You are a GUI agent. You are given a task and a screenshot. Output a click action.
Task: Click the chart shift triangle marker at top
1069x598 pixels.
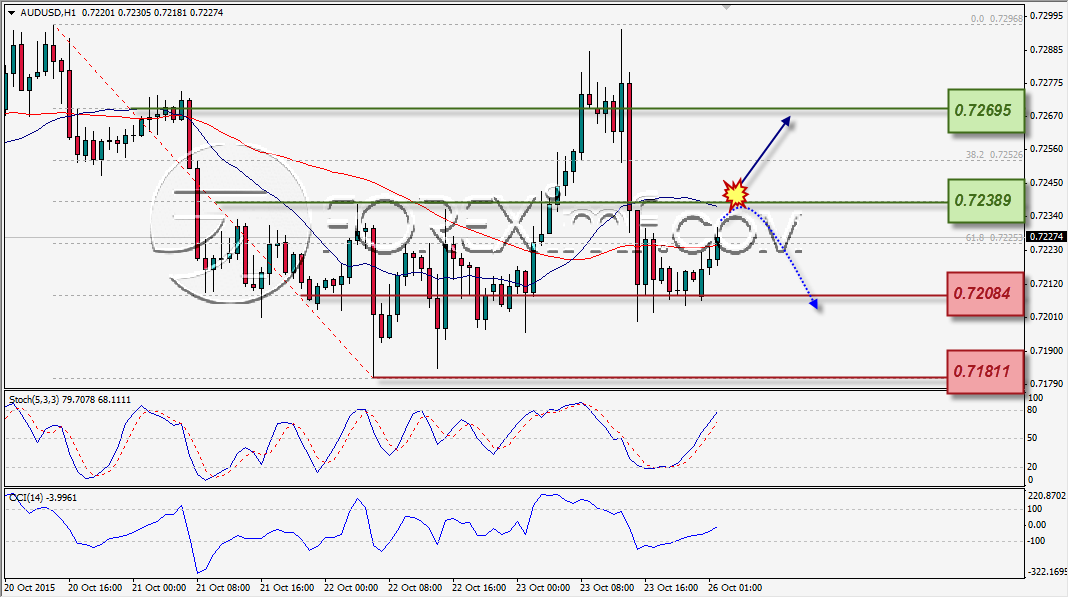[727, 8]
